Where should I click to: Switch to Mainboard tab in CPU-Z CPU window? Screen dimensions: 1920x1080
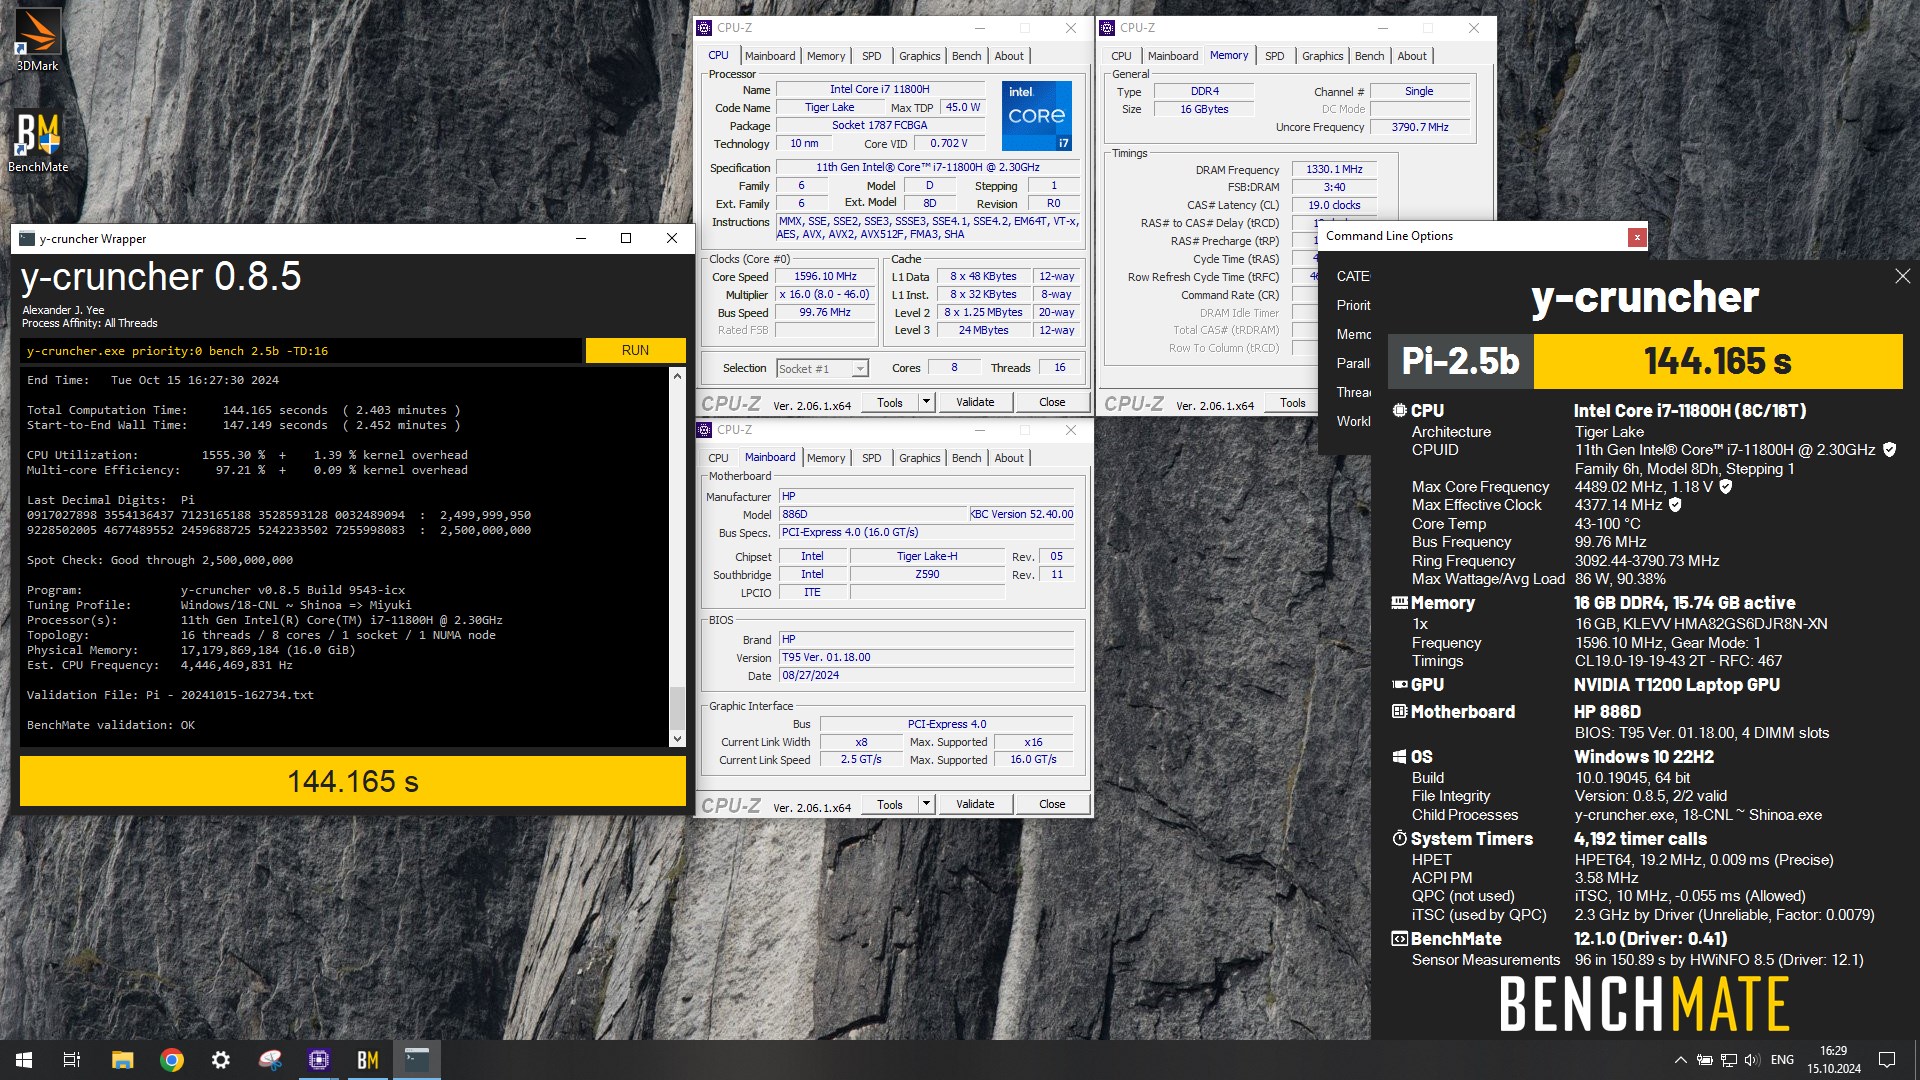[770, 56]
